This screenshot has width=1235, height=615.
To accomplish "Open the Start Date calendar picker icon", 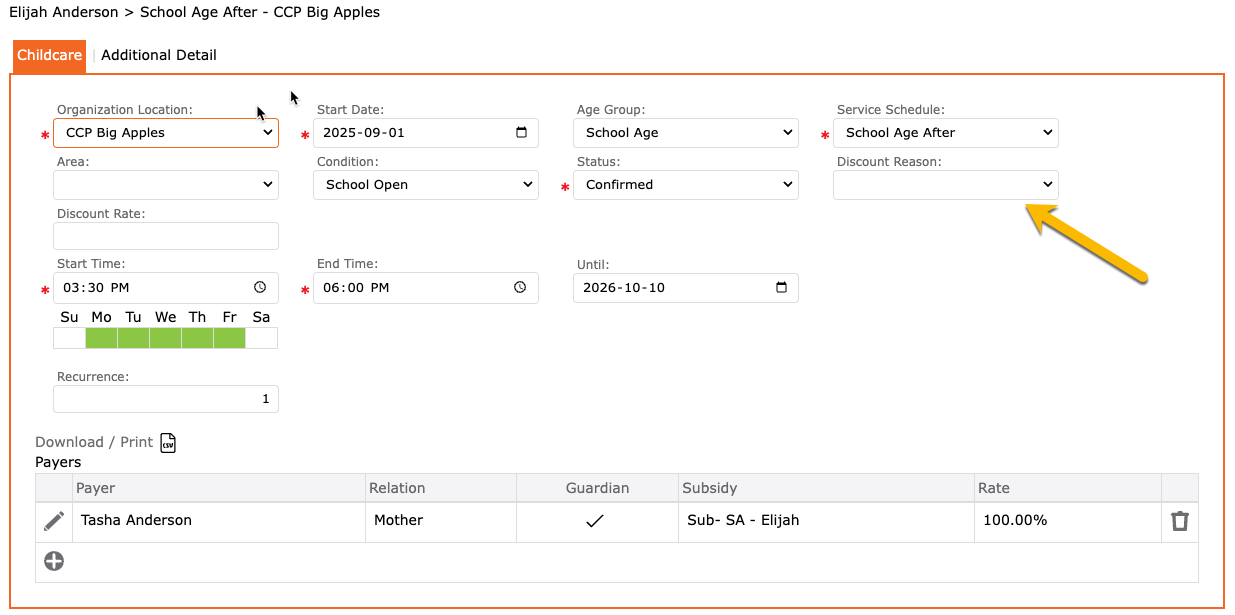I will coord(521,133).
